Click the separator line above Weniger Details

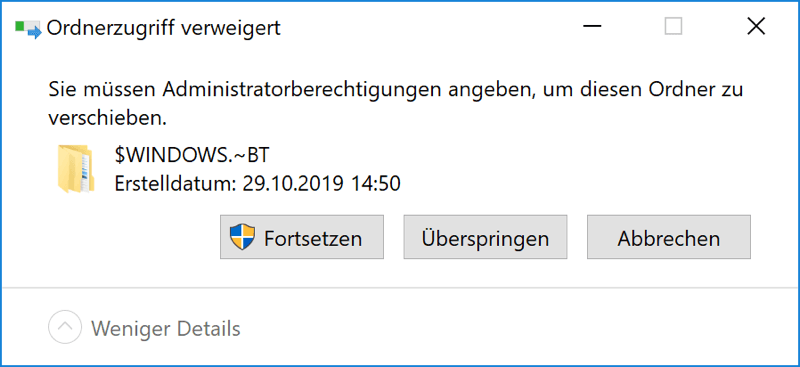pyautogui.click(x=400, y=287)
